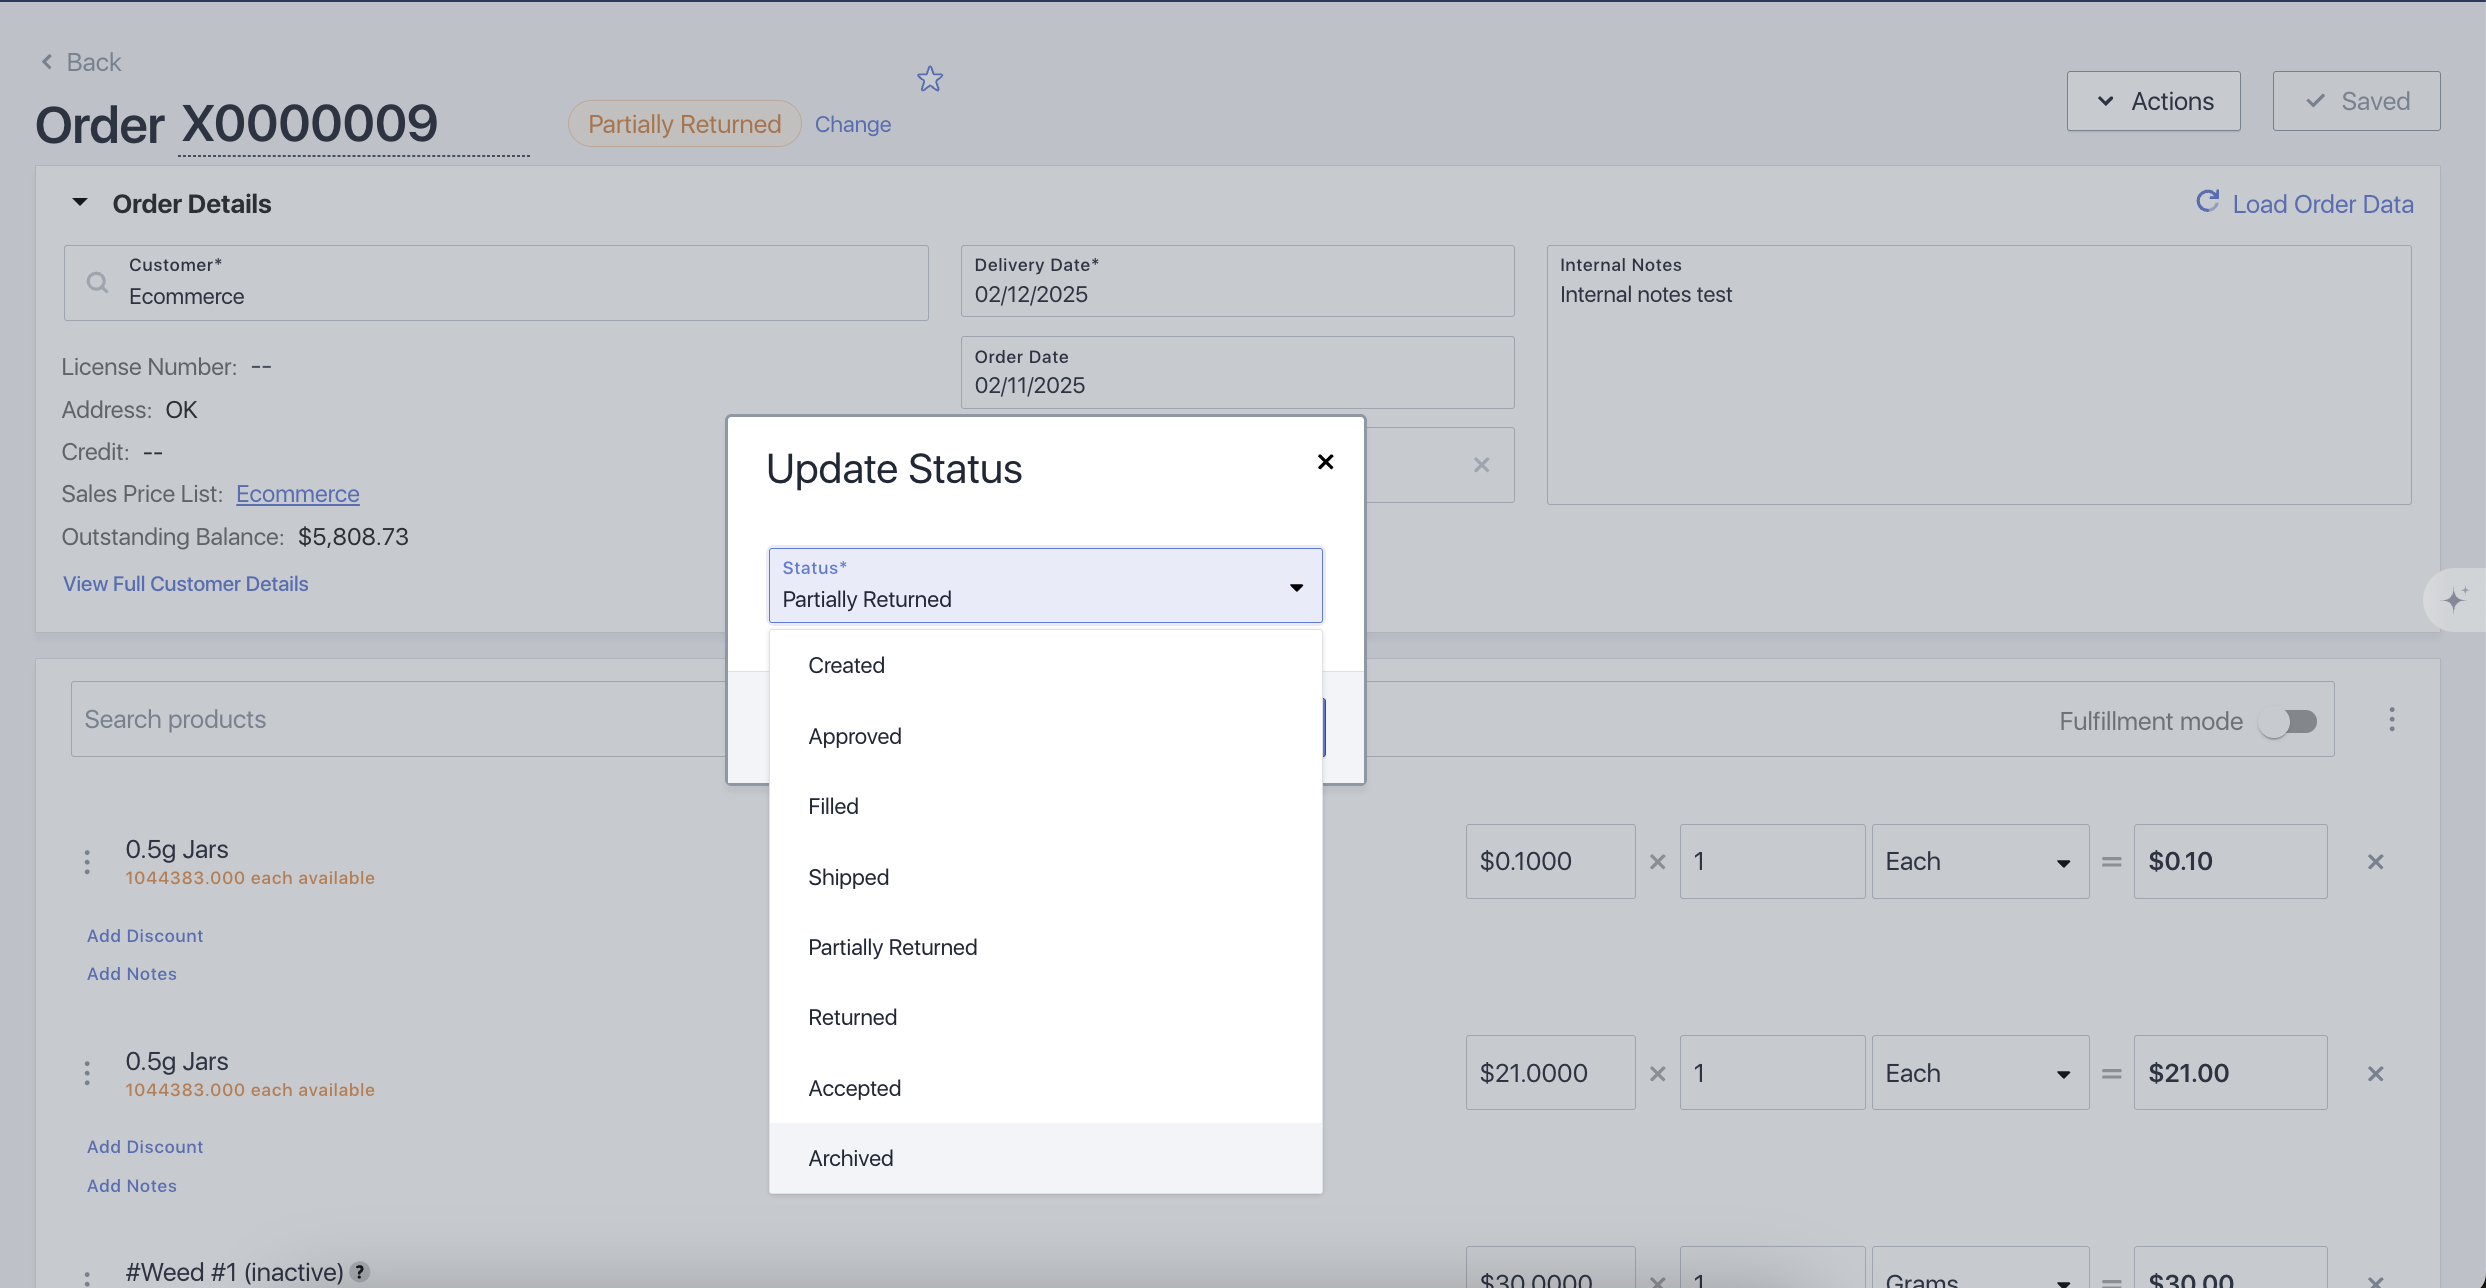Open the Each unit dropdown for $0.10 row

[1980, 862]
